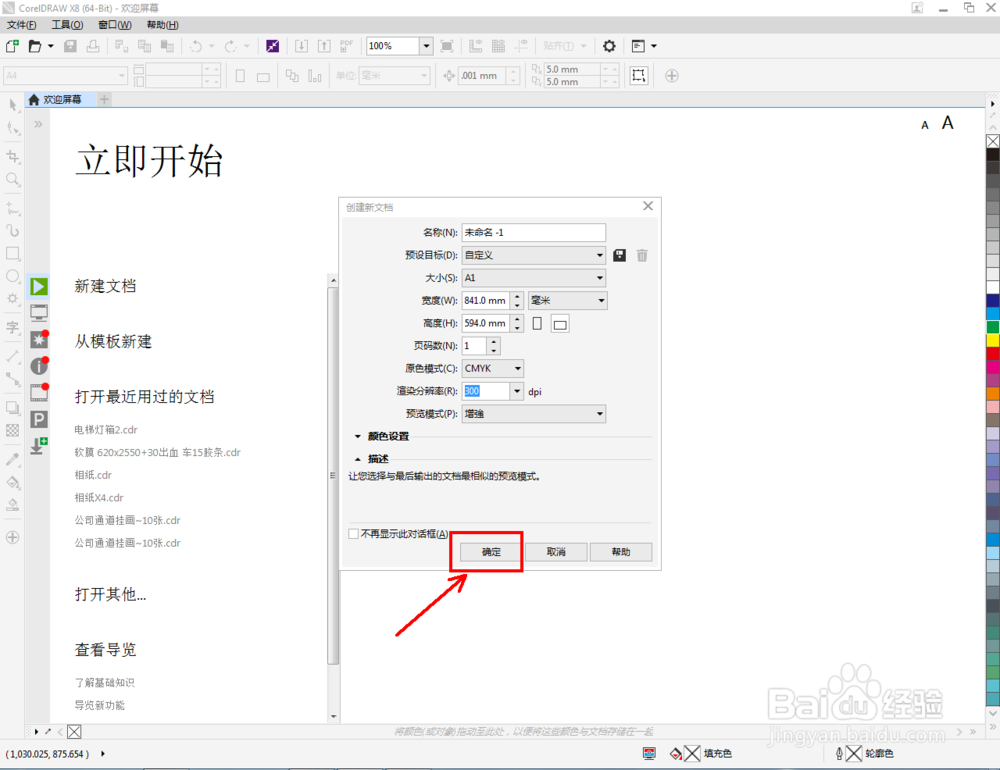Image resolution: width=1000 pixels, height=770 pixels.
Task: Click the Open Other link
Action: [110, 595]
